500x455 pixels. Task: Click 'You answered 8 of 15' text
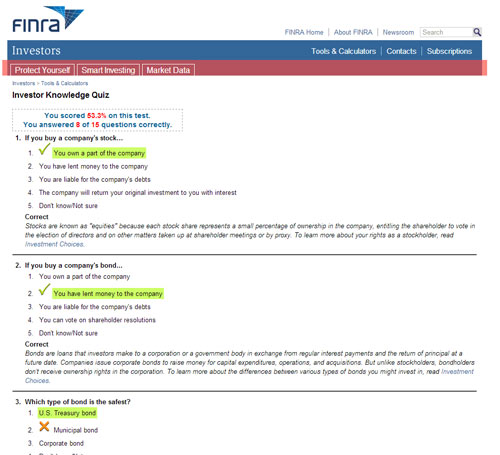tap(97, 125)
